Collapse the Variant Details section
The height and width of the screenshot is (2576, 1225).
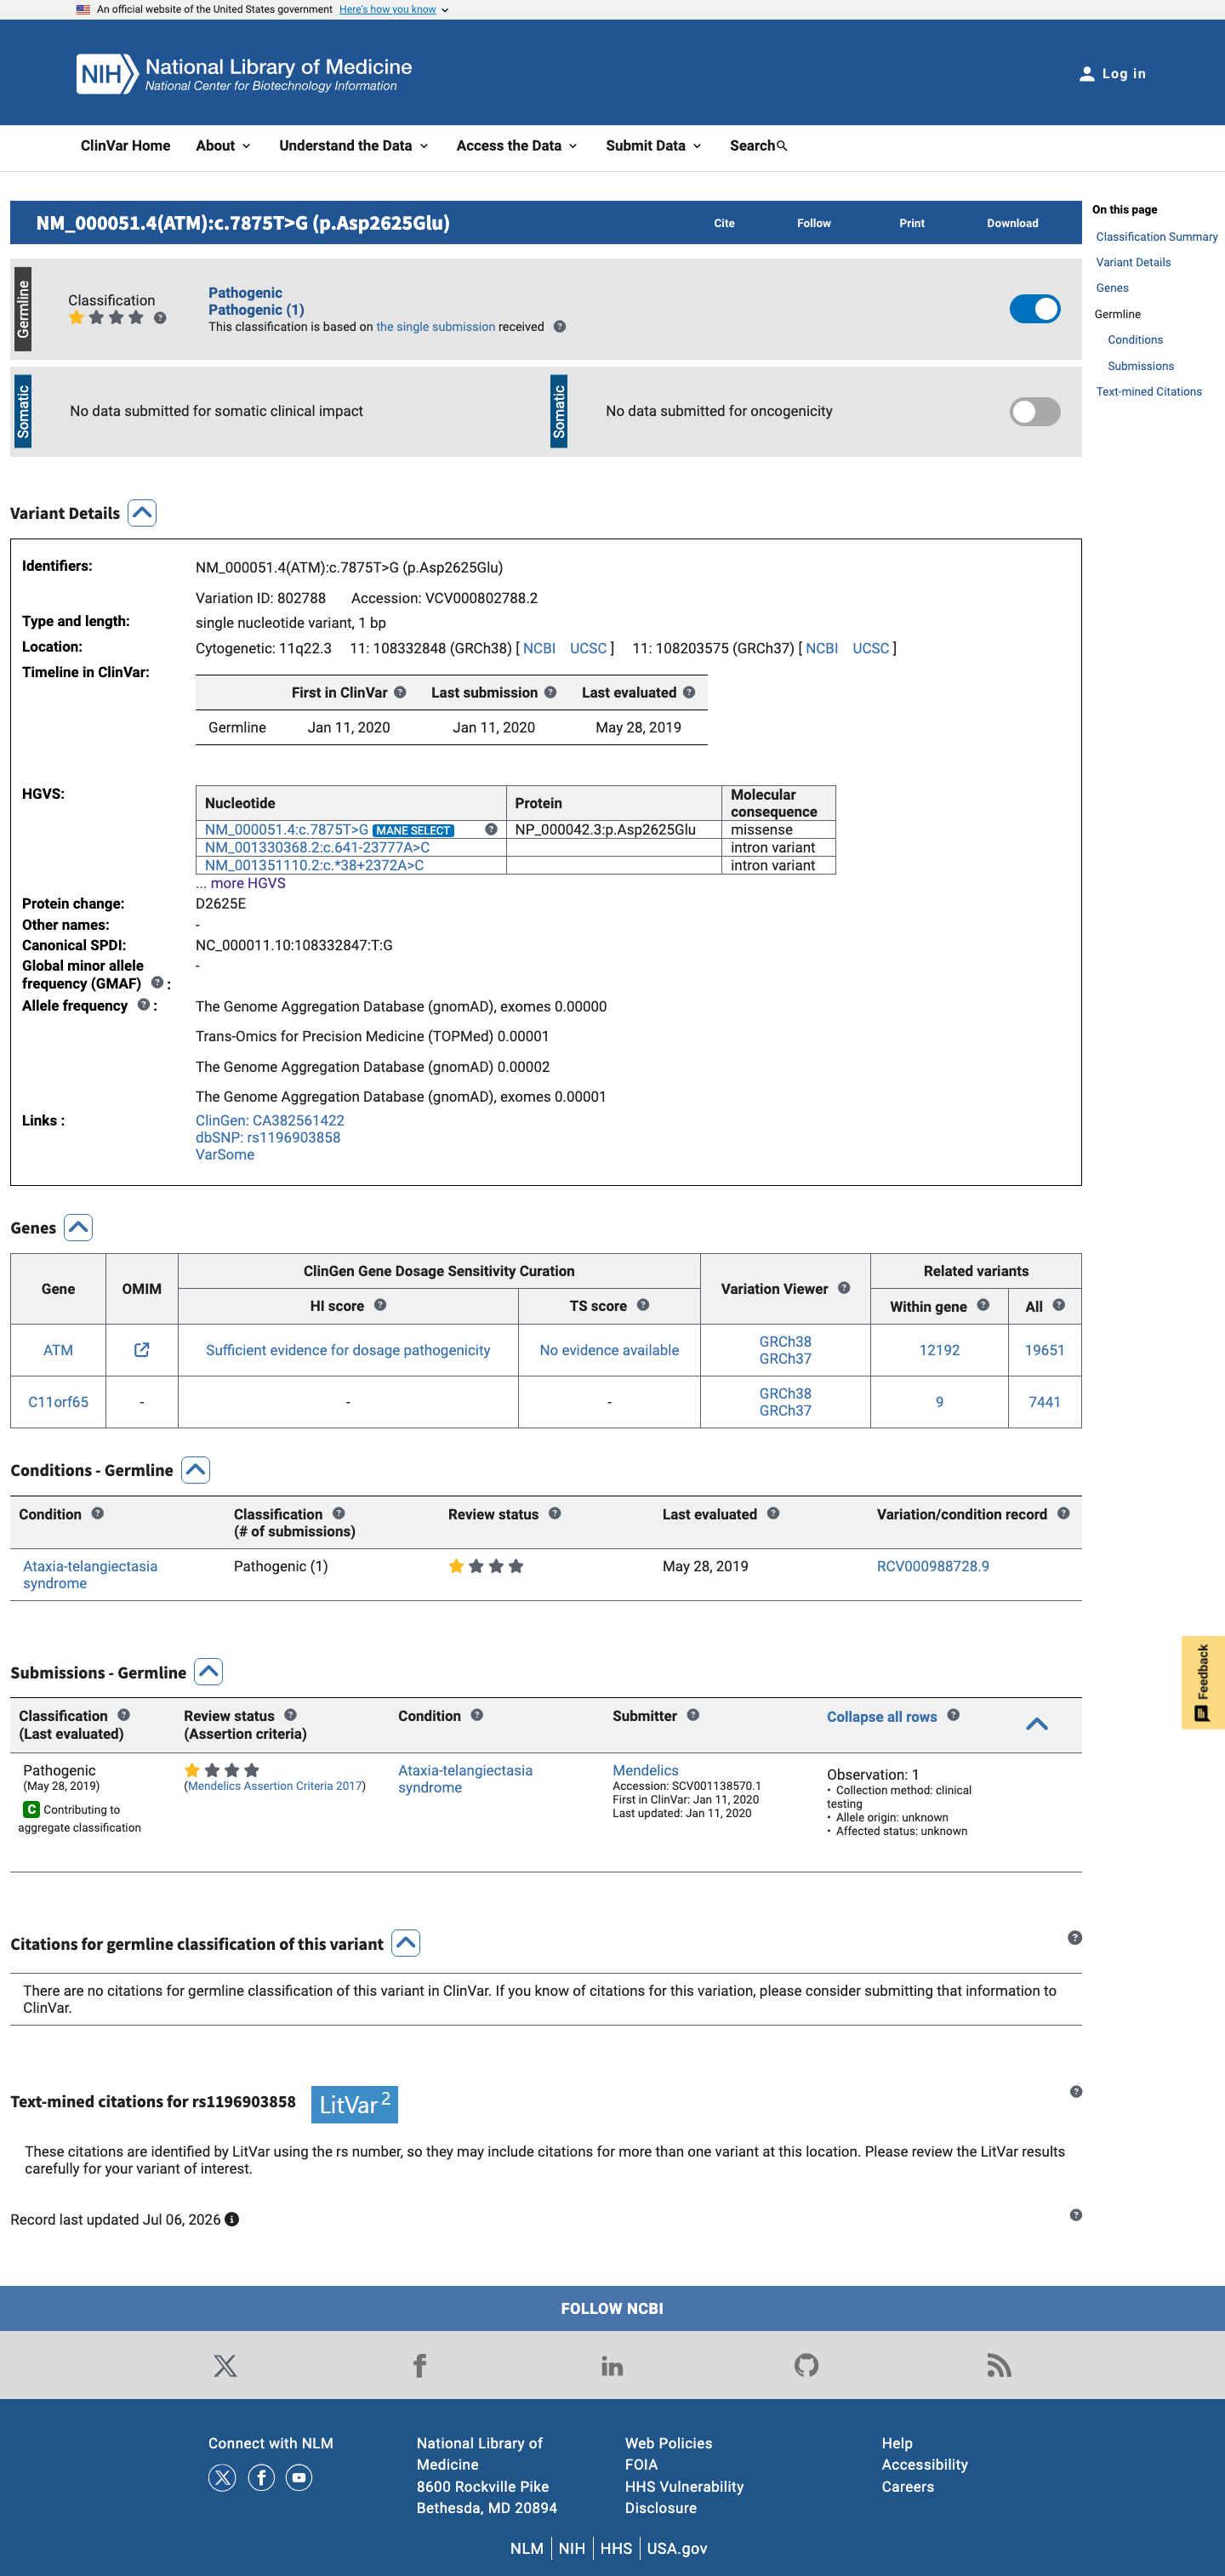coord(142,513)
